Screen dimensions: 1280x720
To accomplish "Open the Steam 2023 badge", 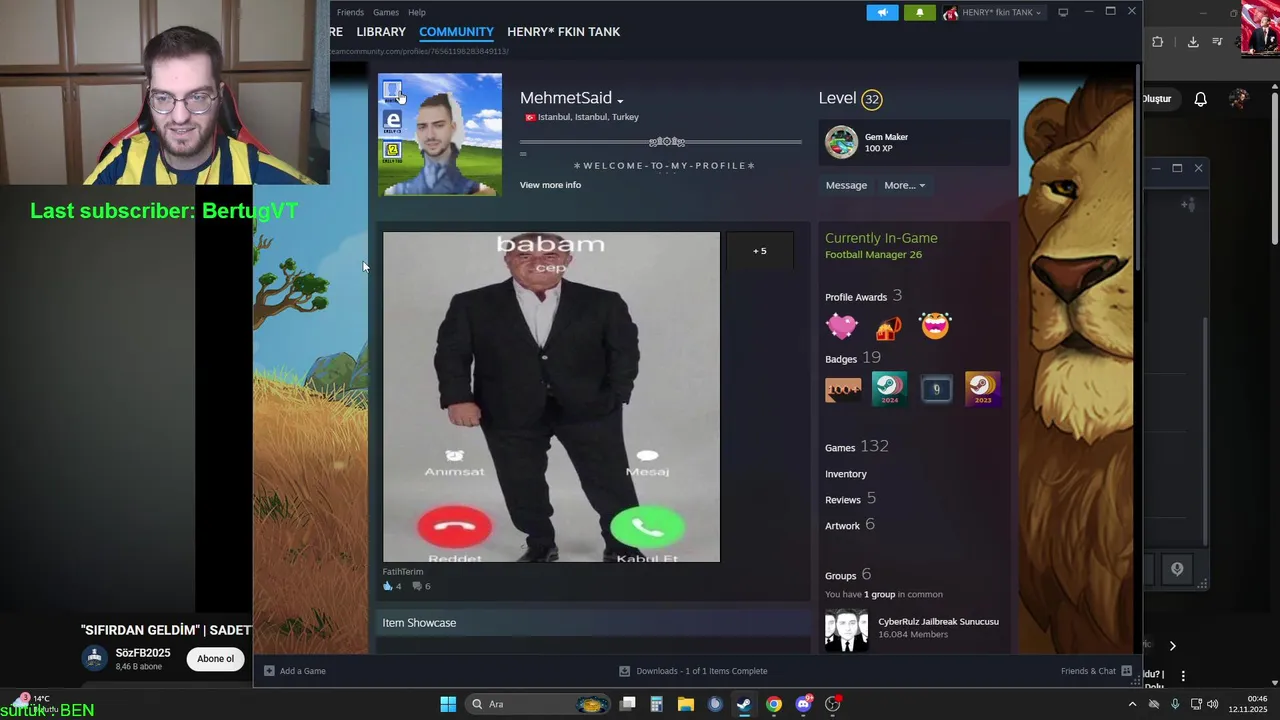I will [x=982, y=389].
